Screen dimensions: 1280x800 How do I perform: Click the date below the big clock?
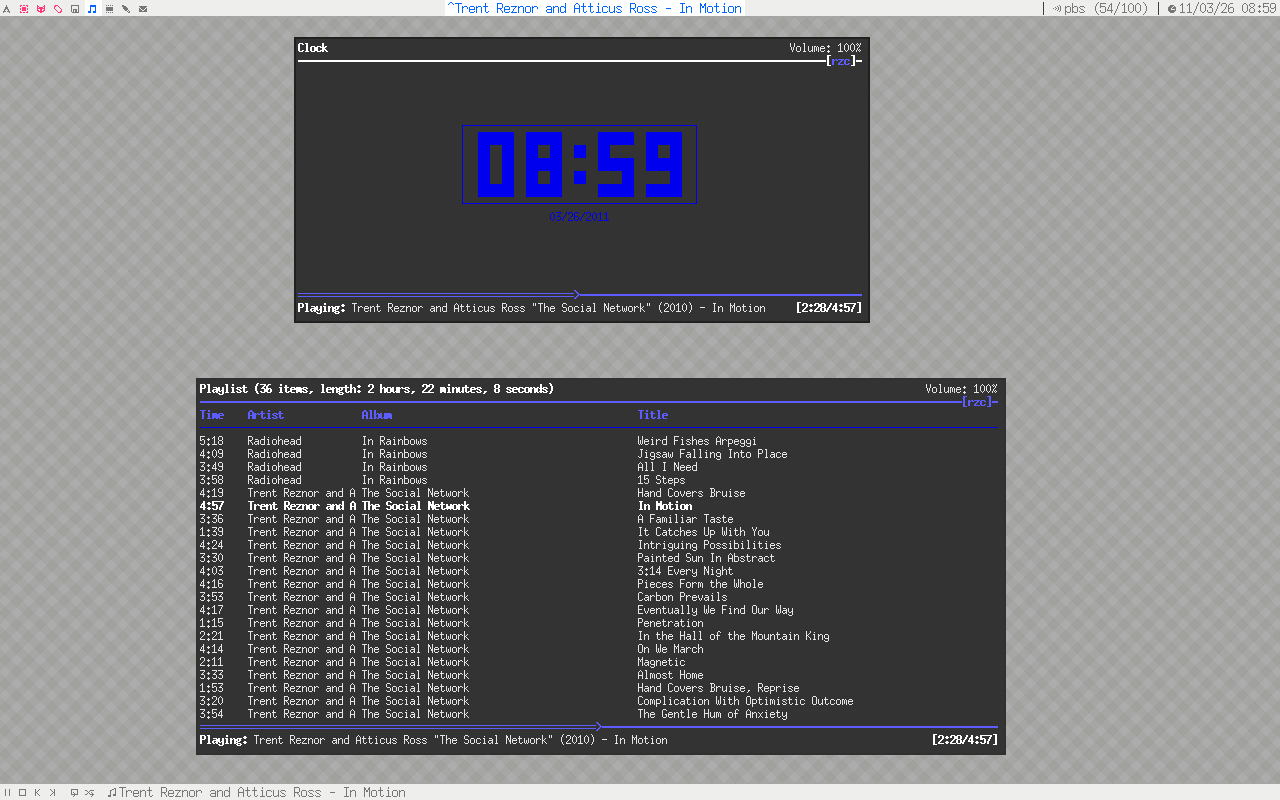click(x=579, y=217)
